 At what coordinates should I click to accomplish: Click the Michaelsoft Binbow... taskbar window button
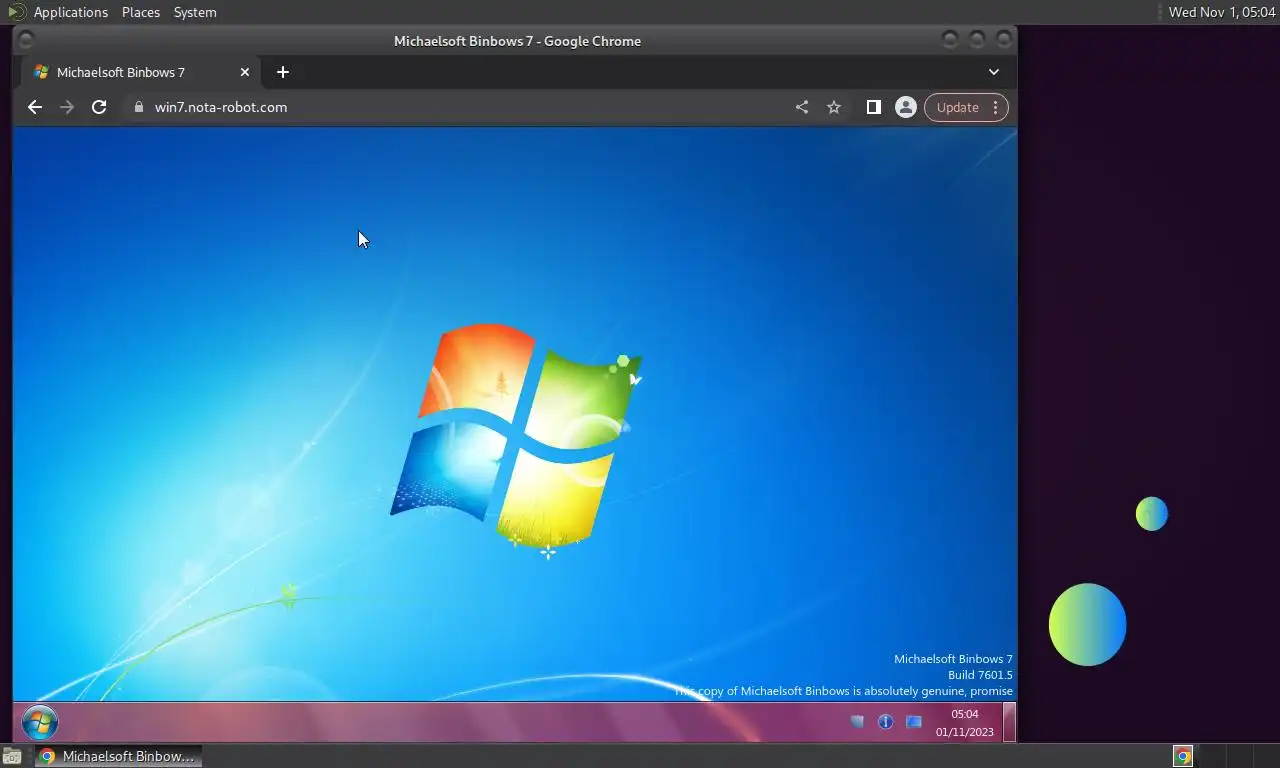(118, 756)
